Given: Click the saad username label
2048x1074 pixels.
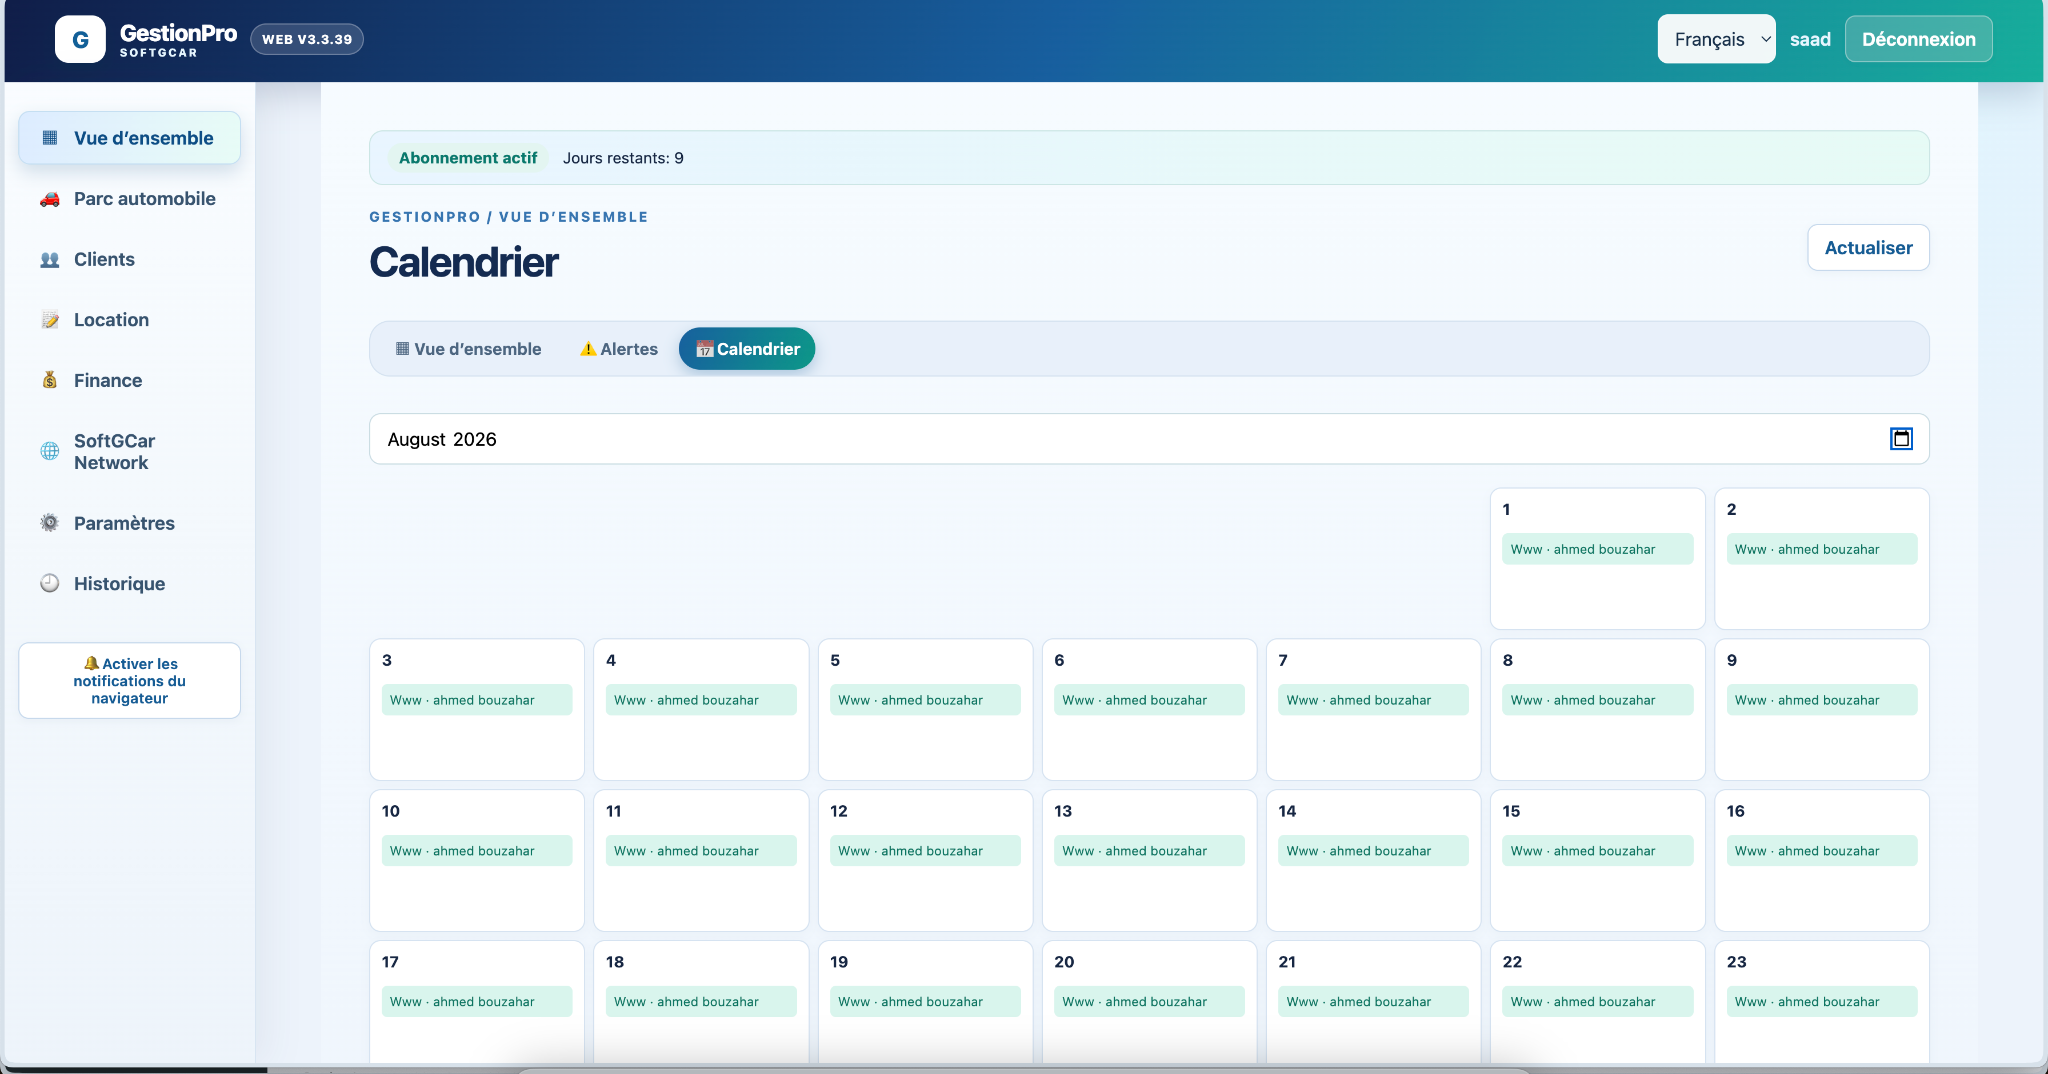Looking at the screenshot, I should coord(1810,40).
